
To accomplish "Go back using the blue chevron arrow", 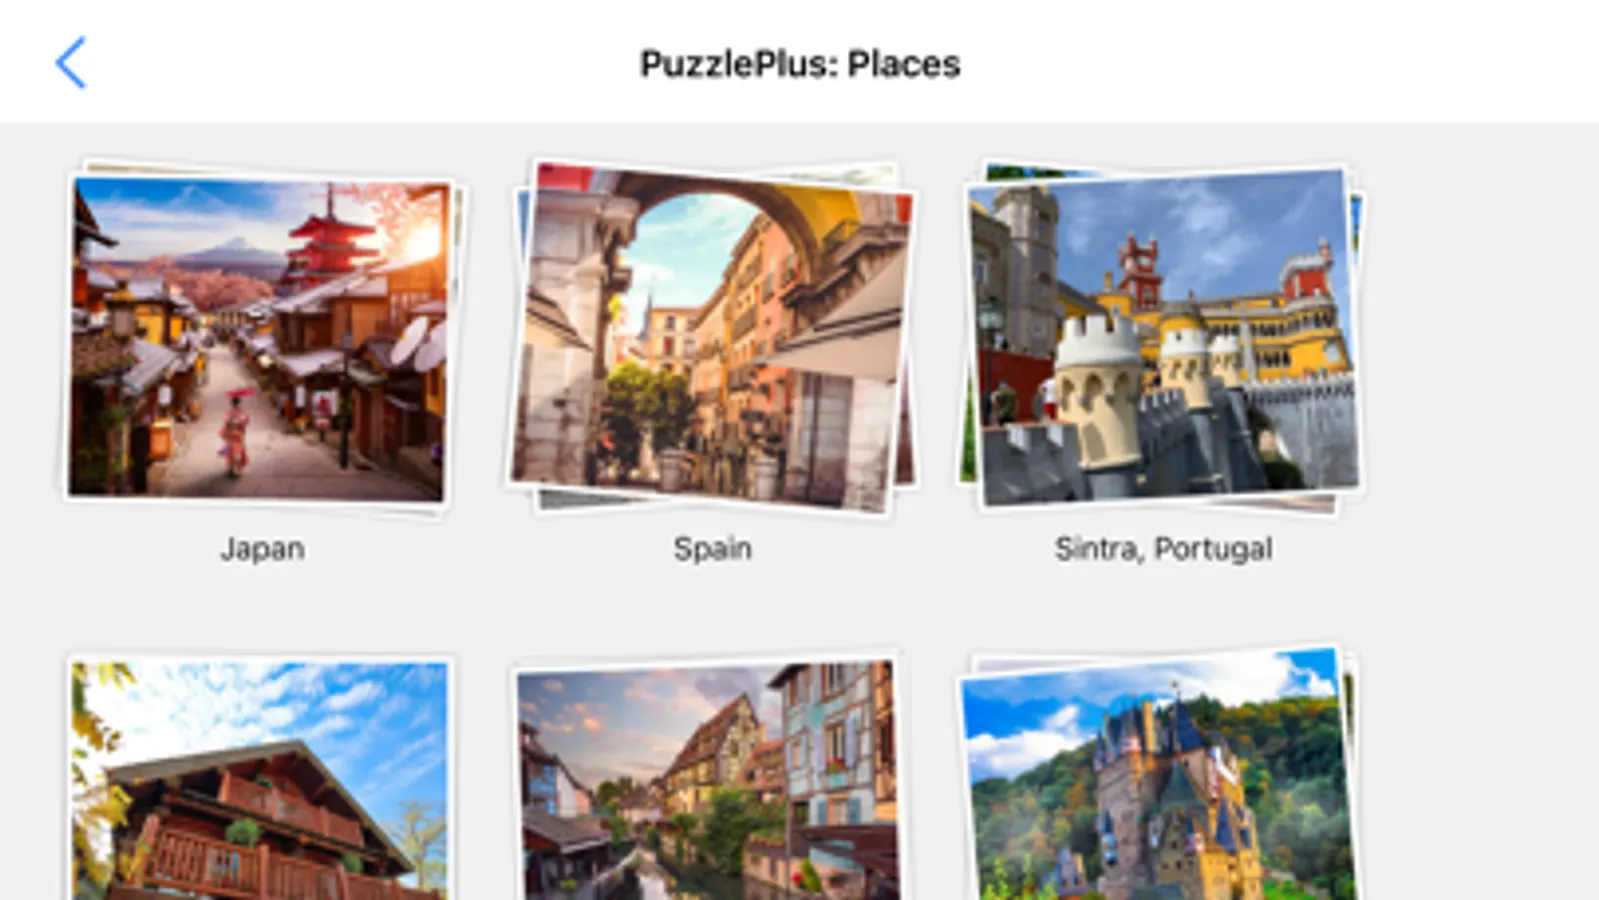I will coord(70,63).
